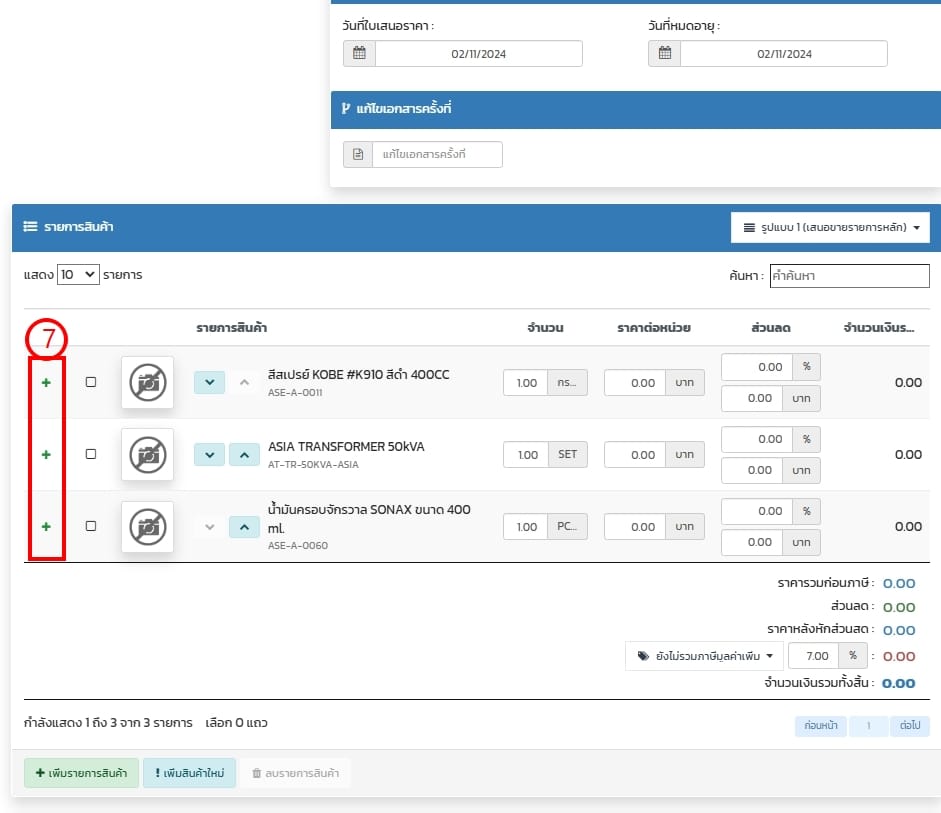Change the แสดง 10 rows-per-page selector
Viewport: 941px width, 813px height.
(x=78, y=274)
